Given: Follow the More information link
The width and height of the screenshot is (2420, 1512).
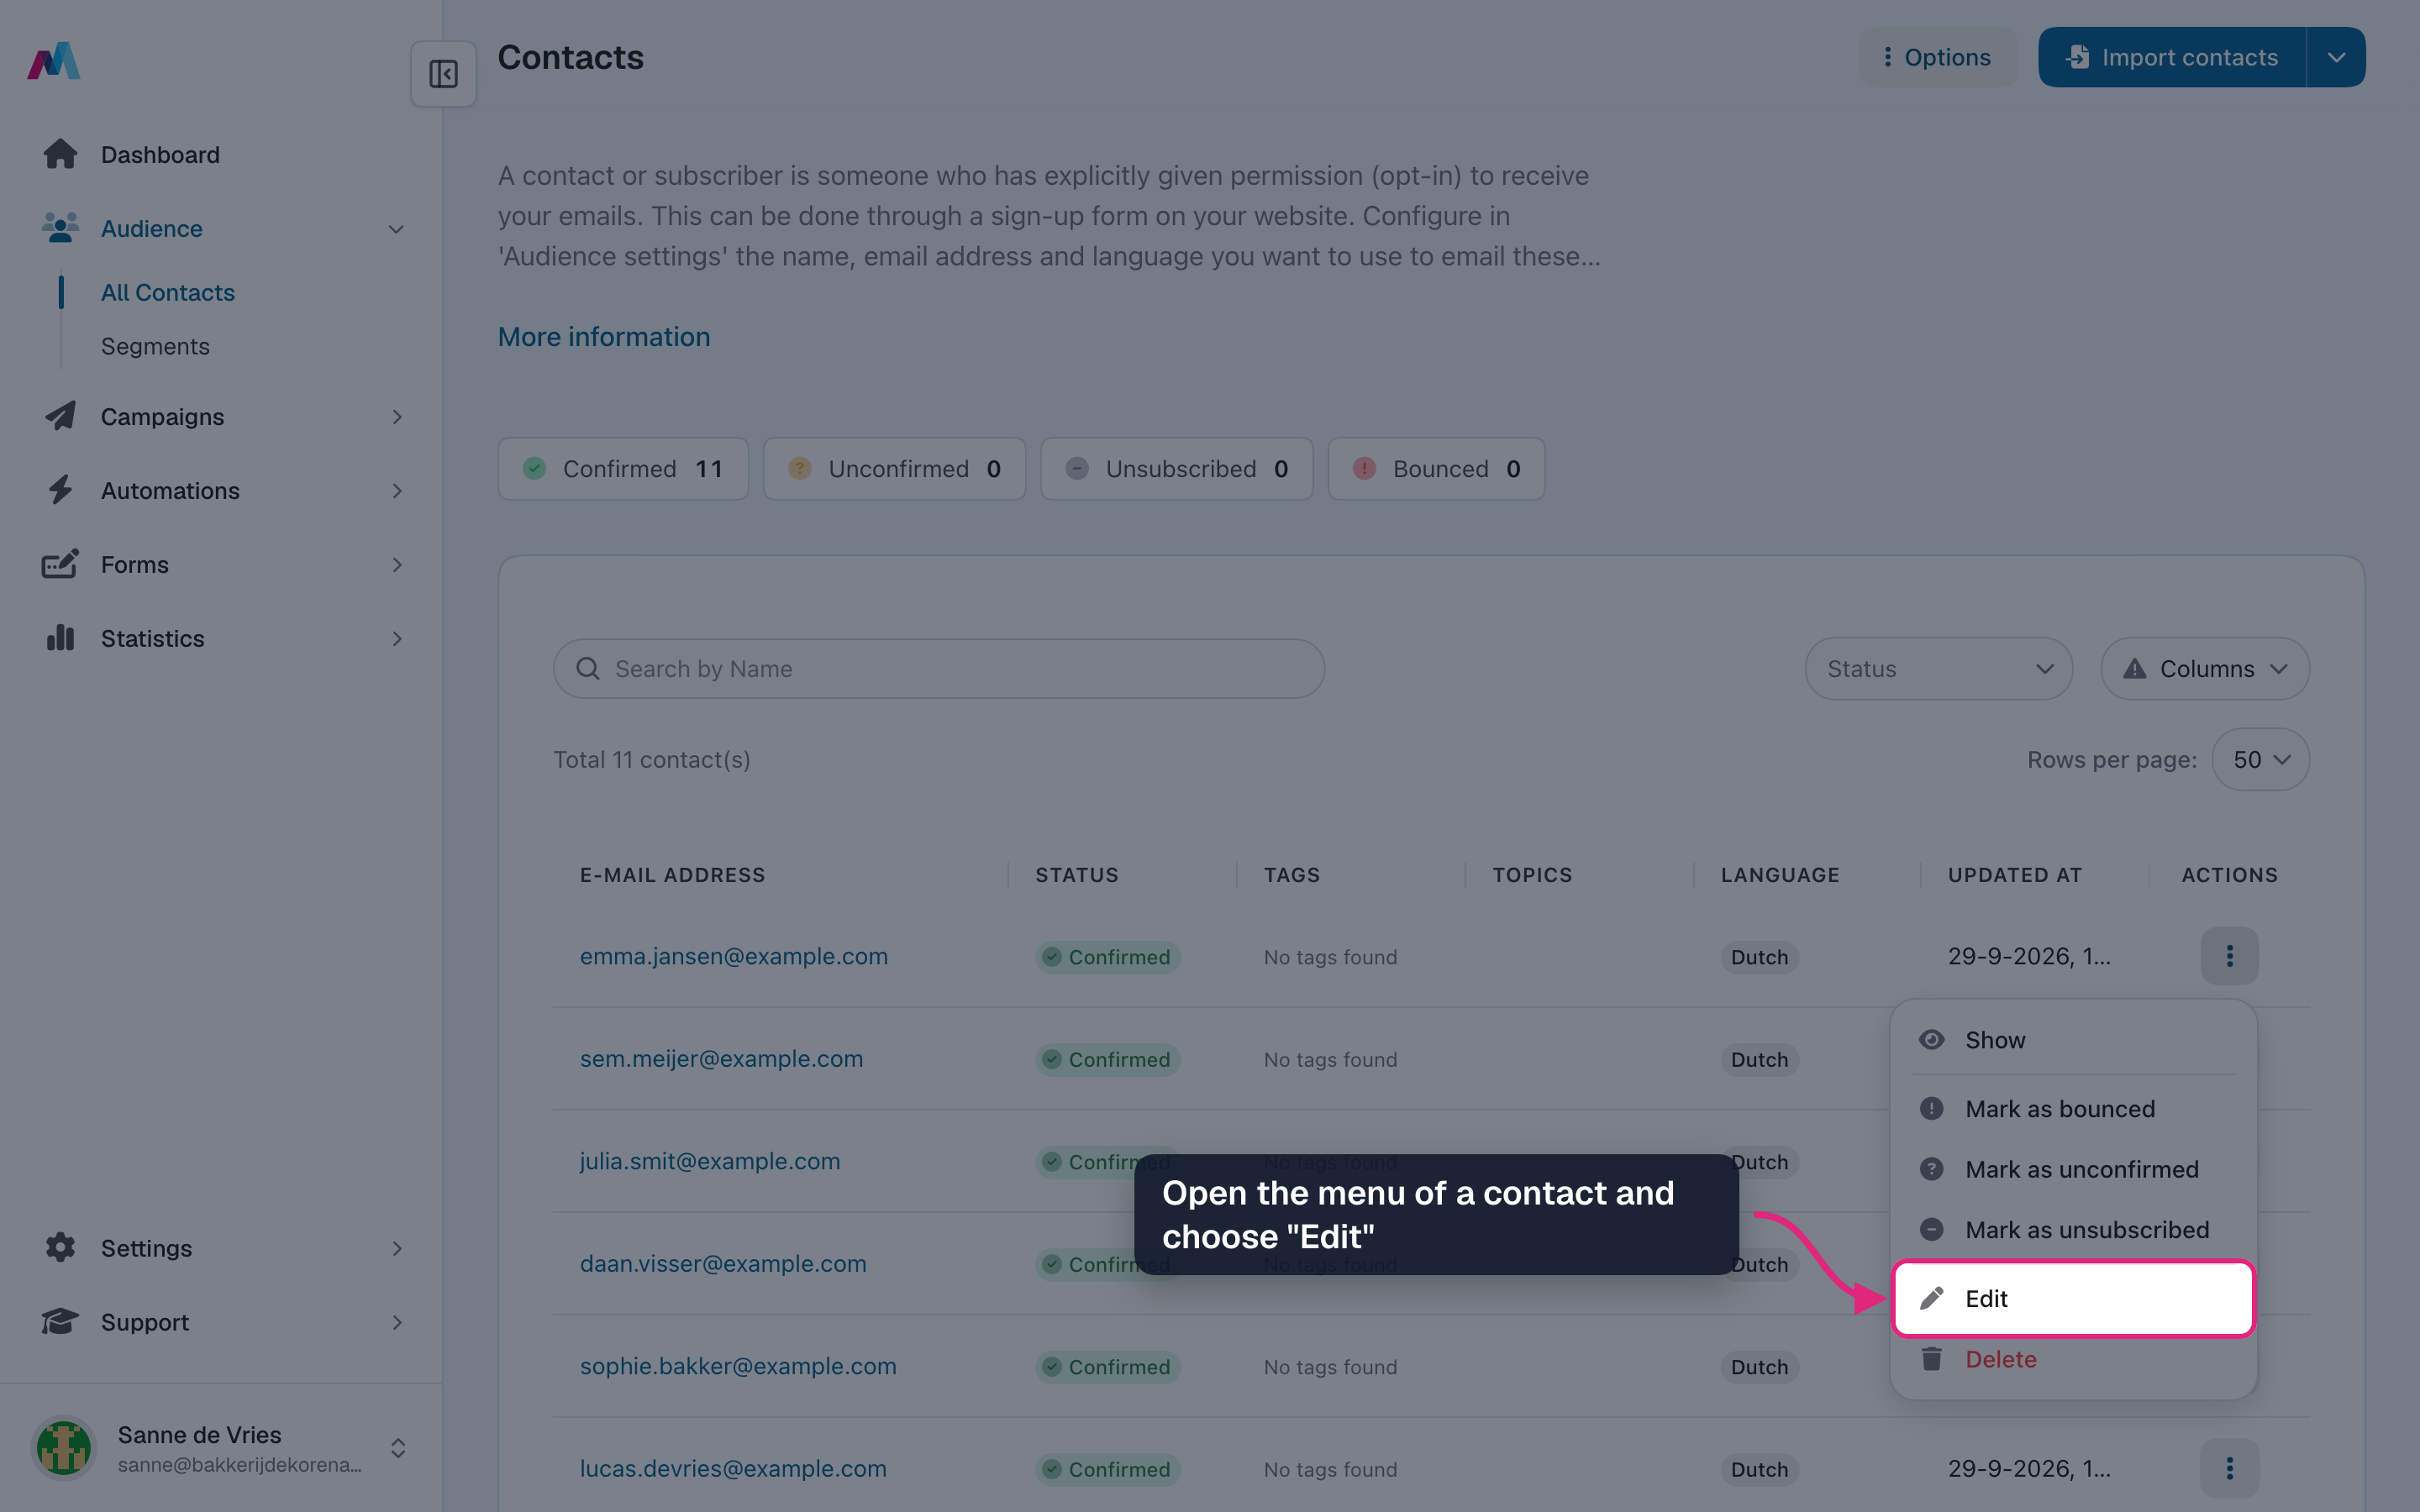Looking at the screenshot, I should click(x=604, y=337).
